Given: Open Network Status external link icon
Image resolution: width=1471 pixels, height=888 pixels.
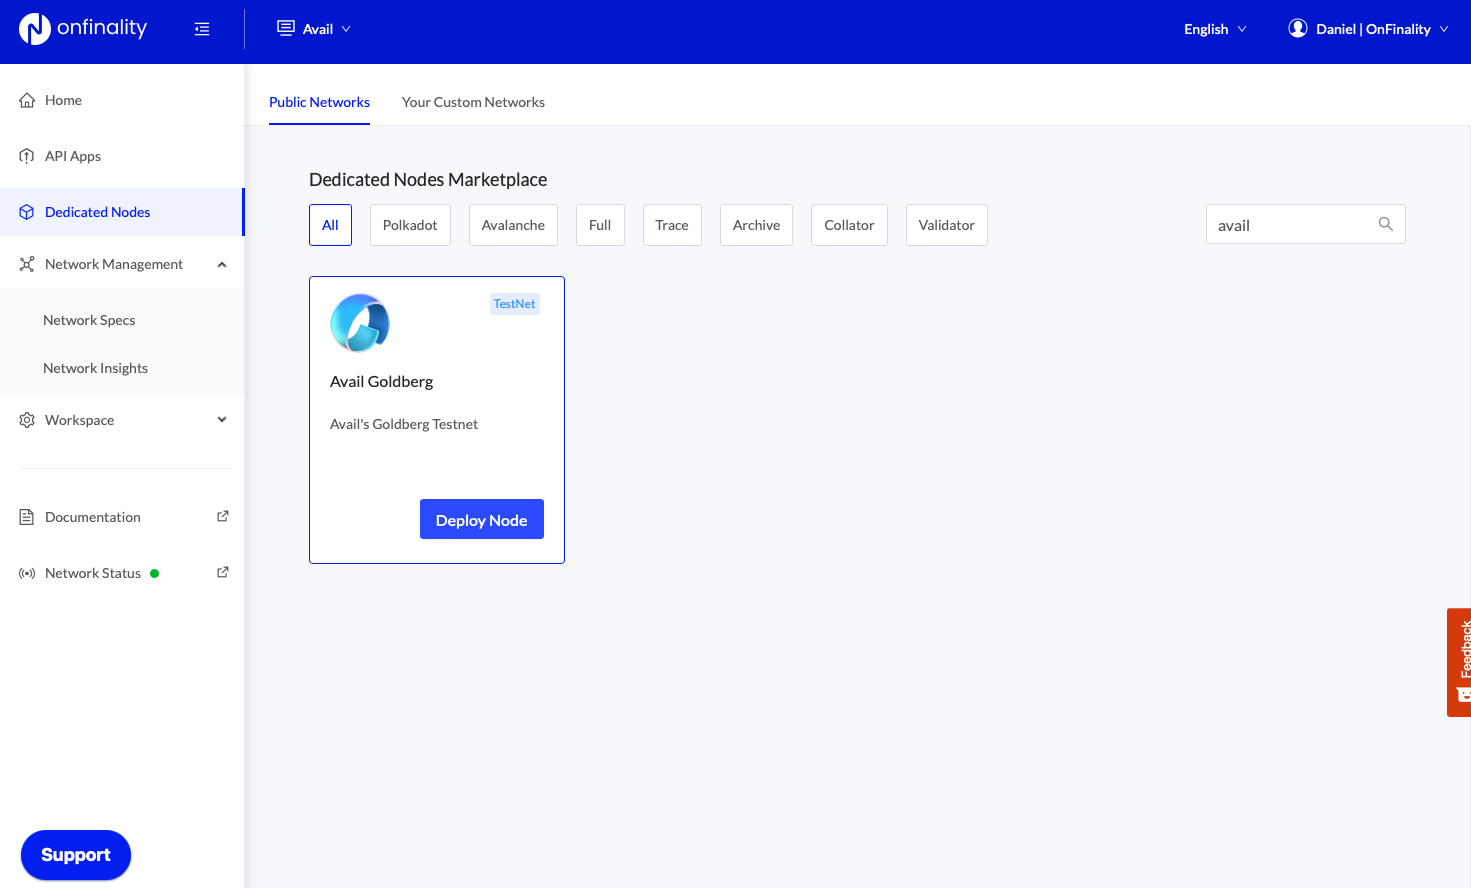Looking at the screenshot, I should [223, 572].
